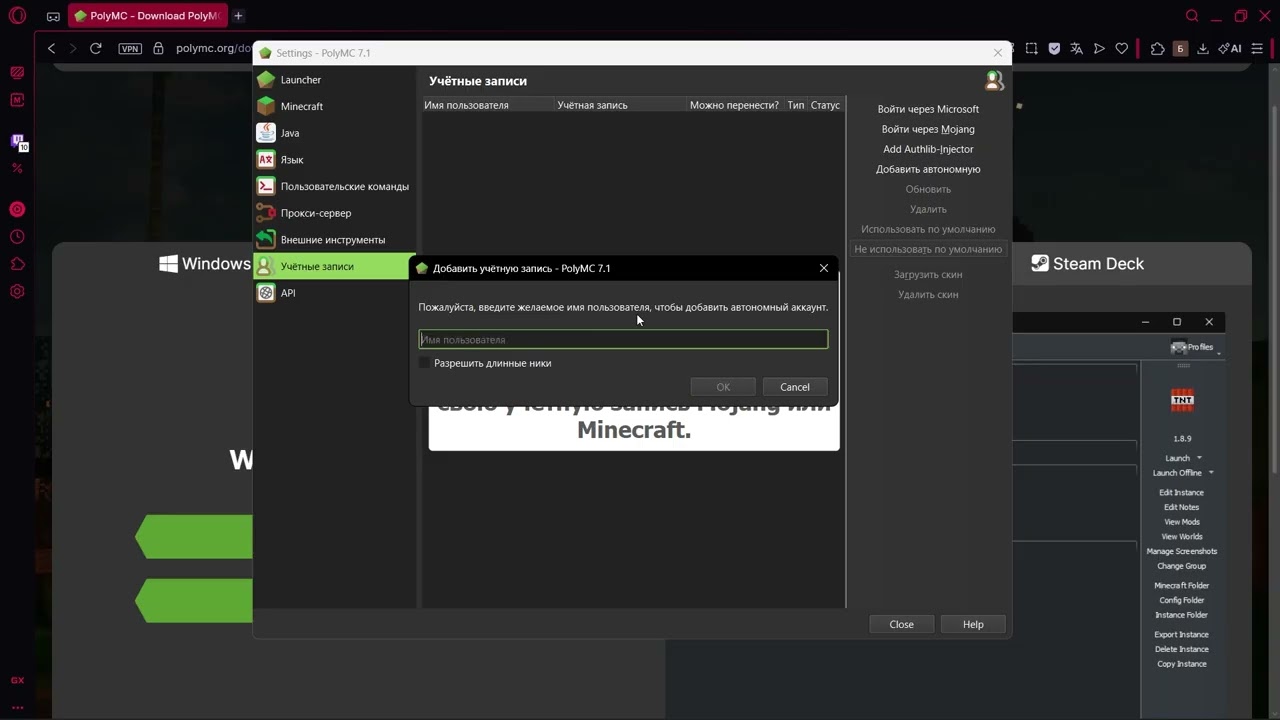Open the browser AI assistant button
The image size is (1280, 720).
[x=1231, y=48]
